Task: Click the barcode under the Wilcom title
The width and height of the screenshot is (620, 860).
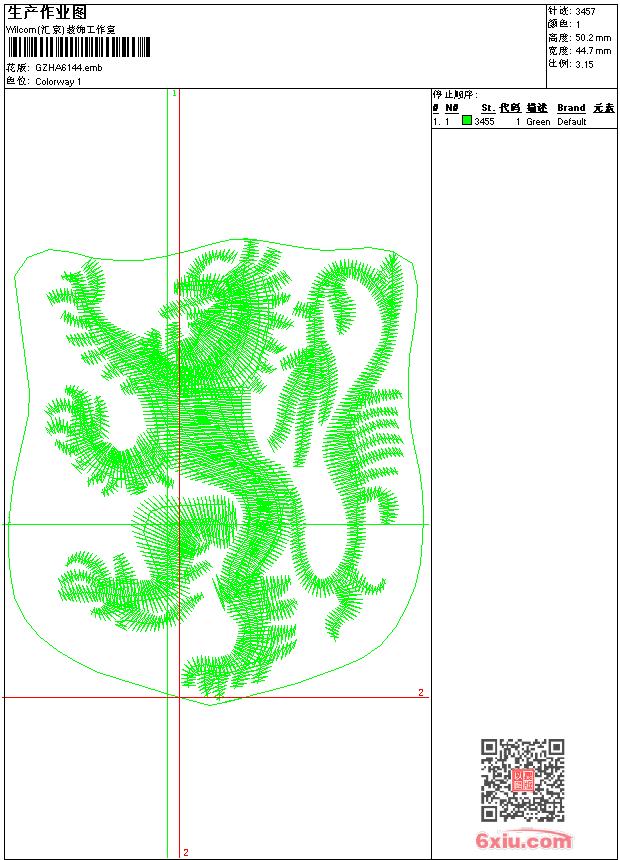Action: coord(78,47)
